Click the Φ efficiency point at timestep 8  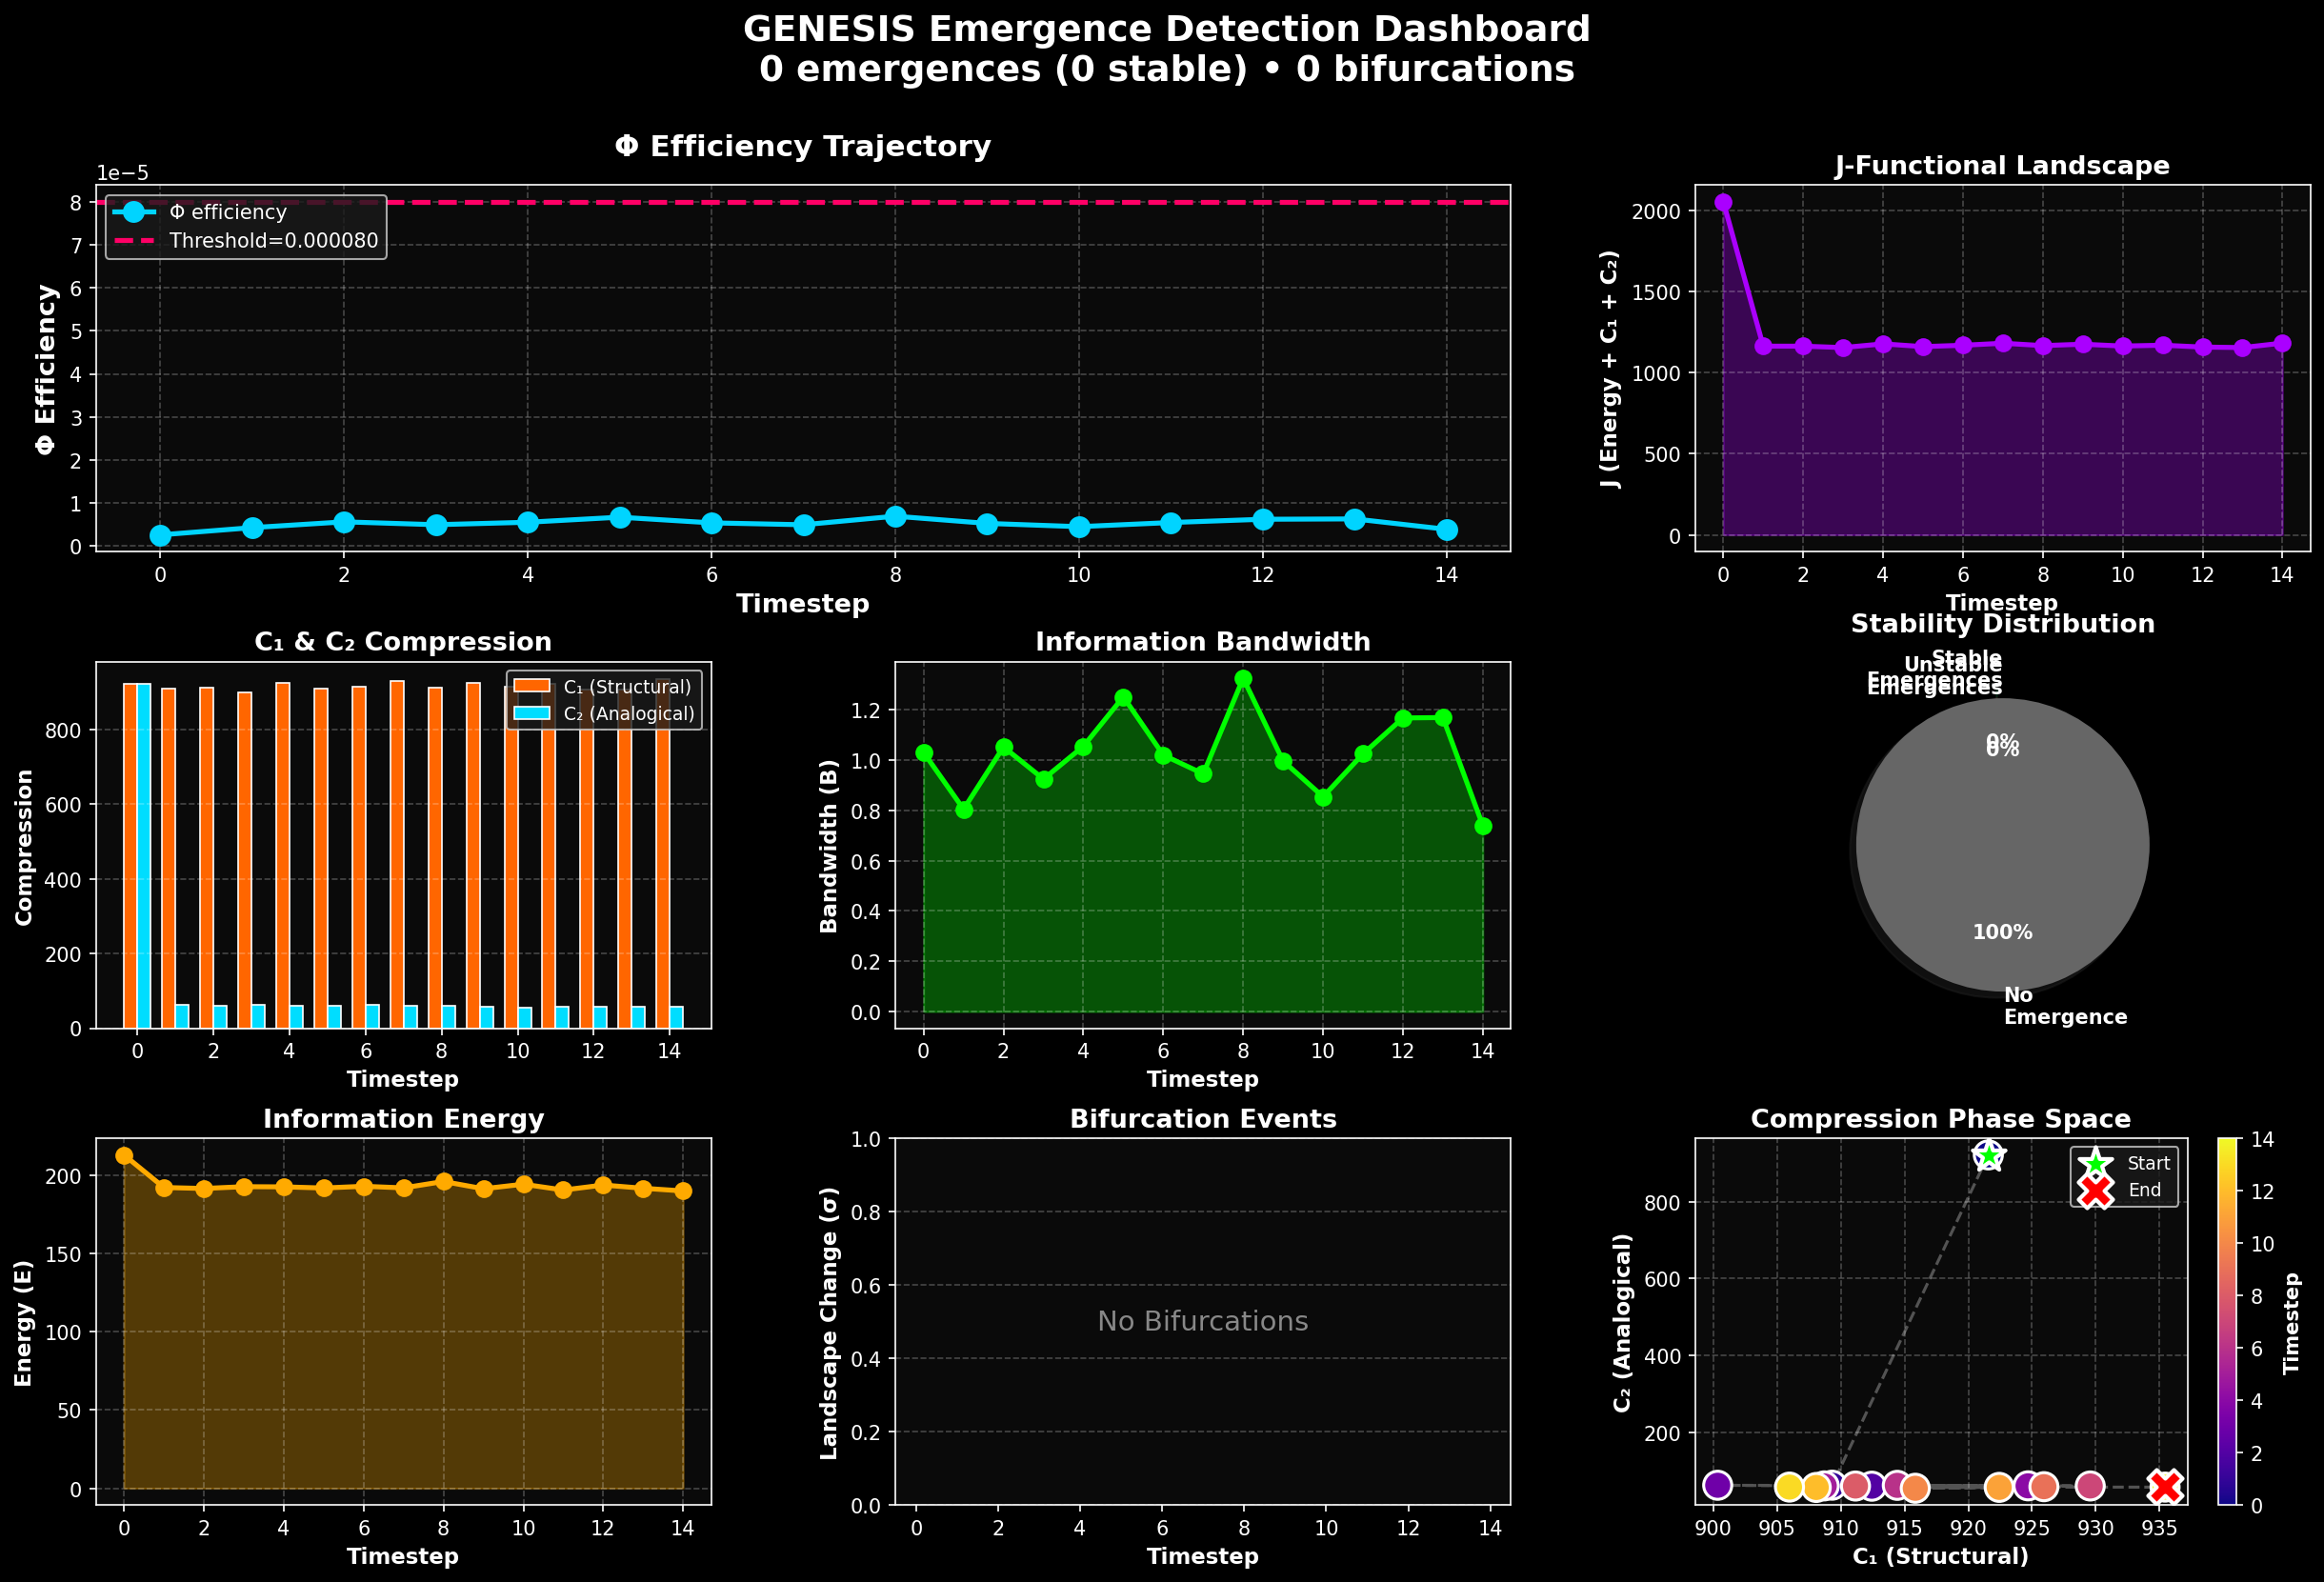(895, 517)
